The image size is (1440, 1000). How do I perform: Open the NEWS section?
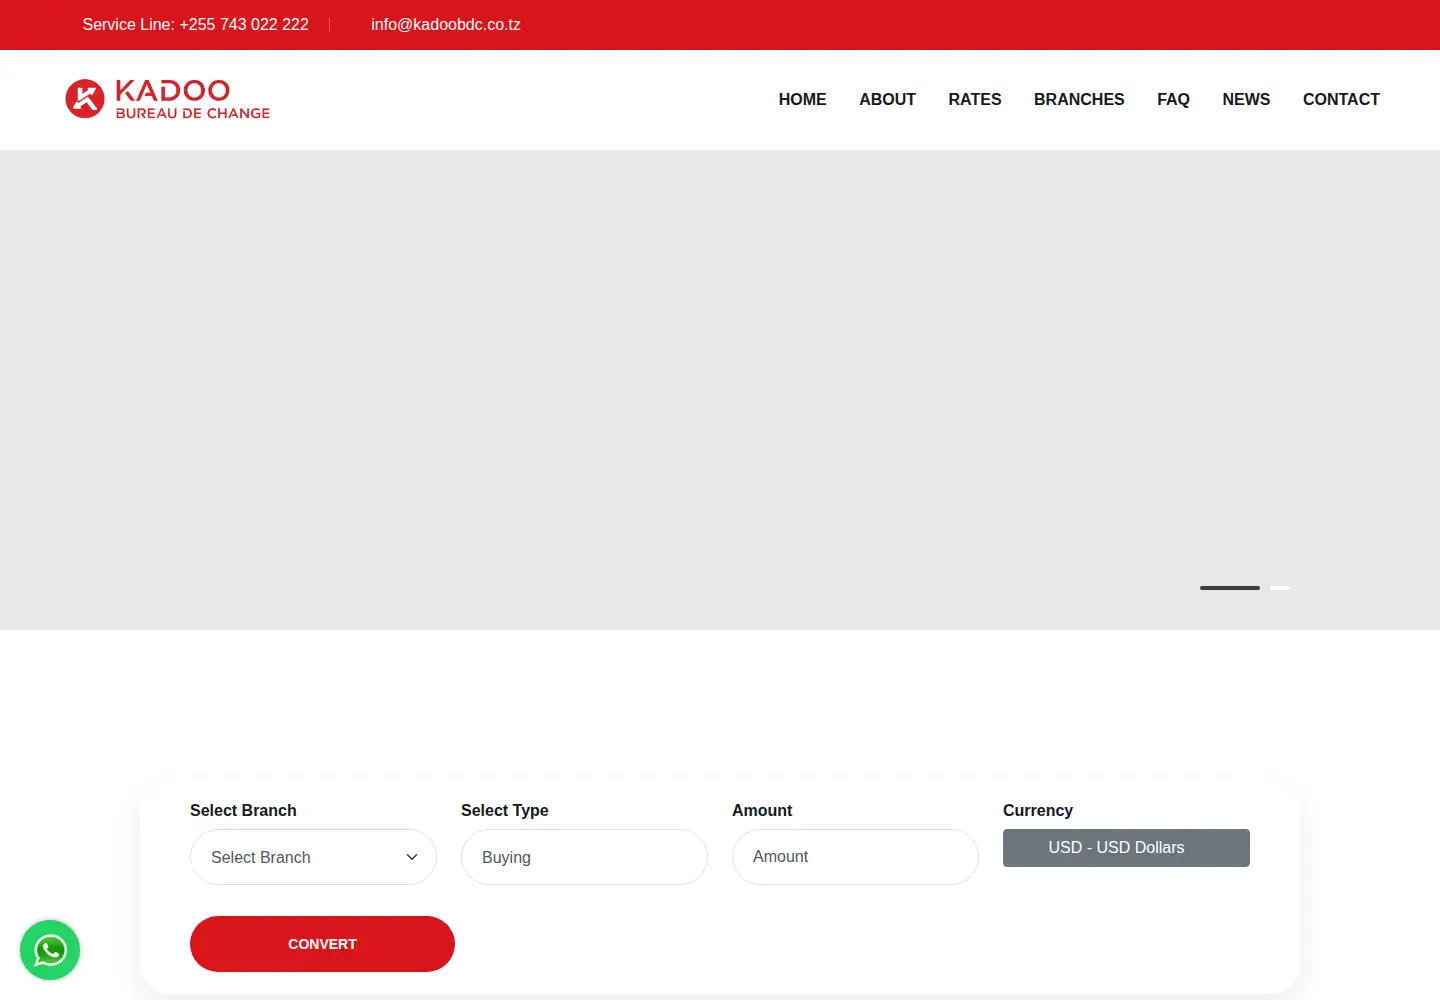[1246, 99]
